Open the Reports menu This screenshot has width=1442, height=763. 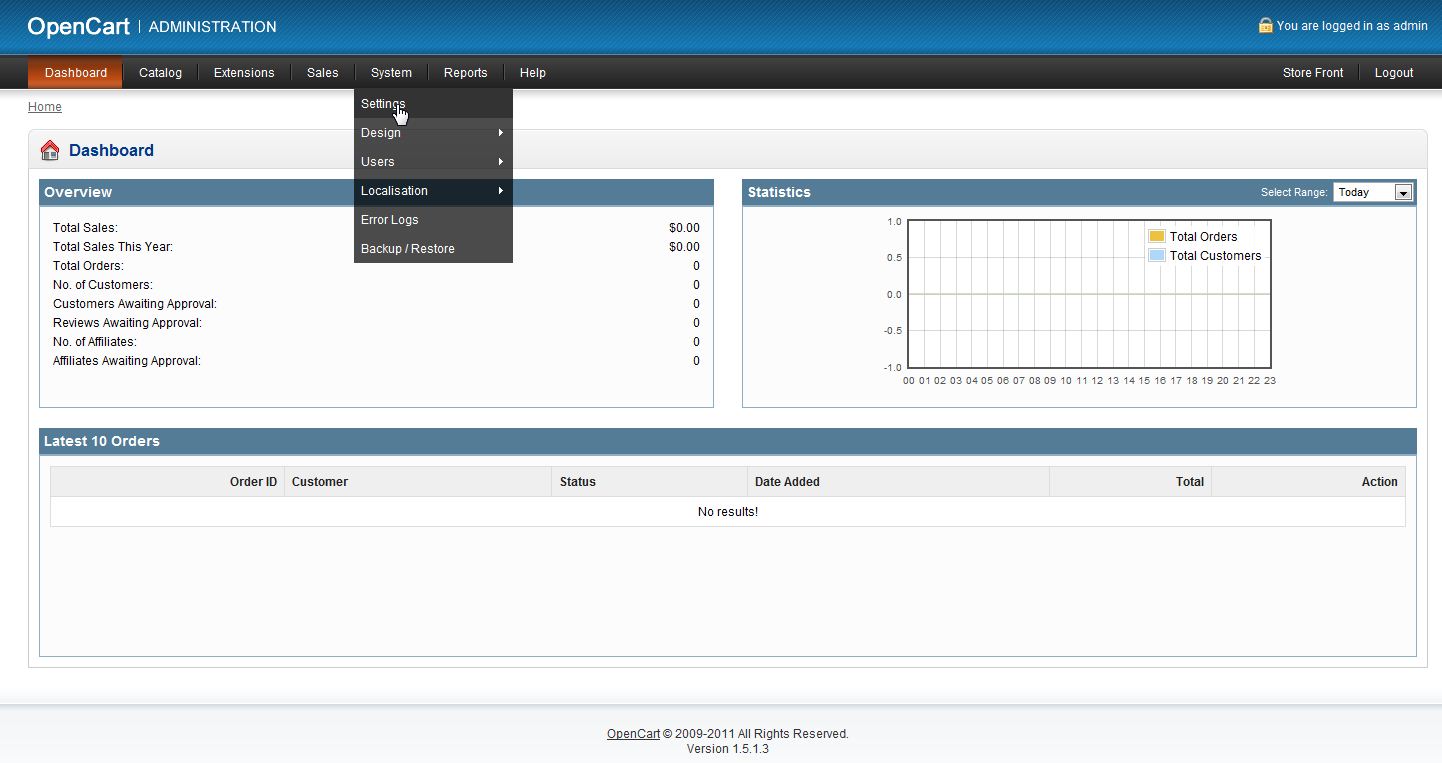(465, 73)
